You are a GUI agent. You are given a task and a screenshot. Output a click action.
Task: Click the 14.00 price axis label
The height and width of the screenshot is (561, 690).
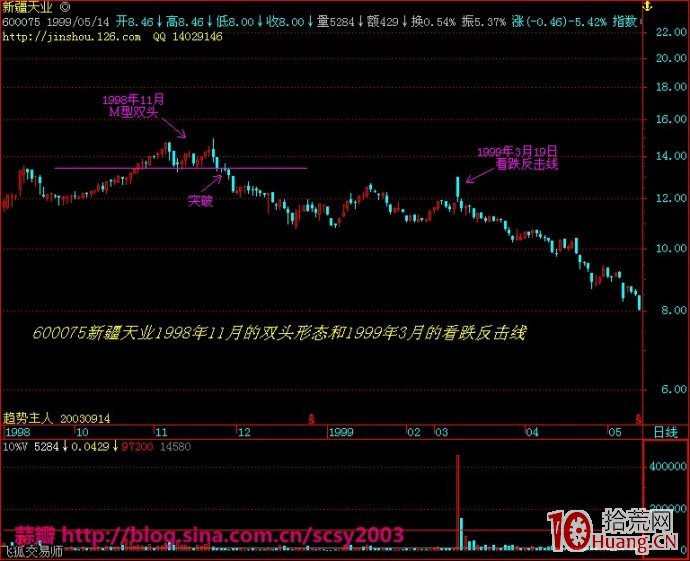coord(671,156)
